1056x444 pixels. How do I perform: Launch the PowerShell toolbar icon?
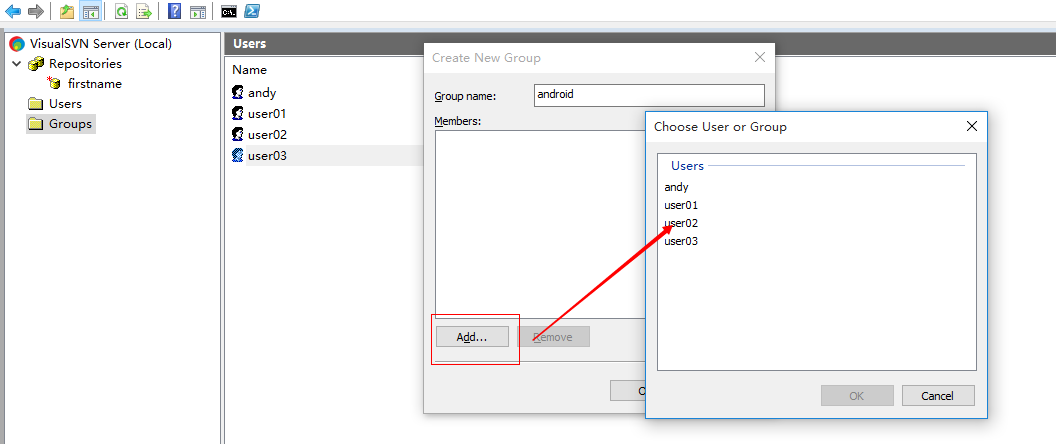tap(252, 11)
